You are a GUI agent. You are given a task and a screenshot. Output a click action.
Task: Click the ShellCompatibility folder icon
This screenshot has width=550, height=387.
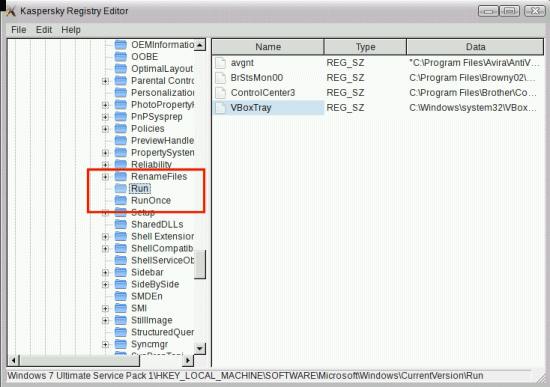(x=121, y=248)
